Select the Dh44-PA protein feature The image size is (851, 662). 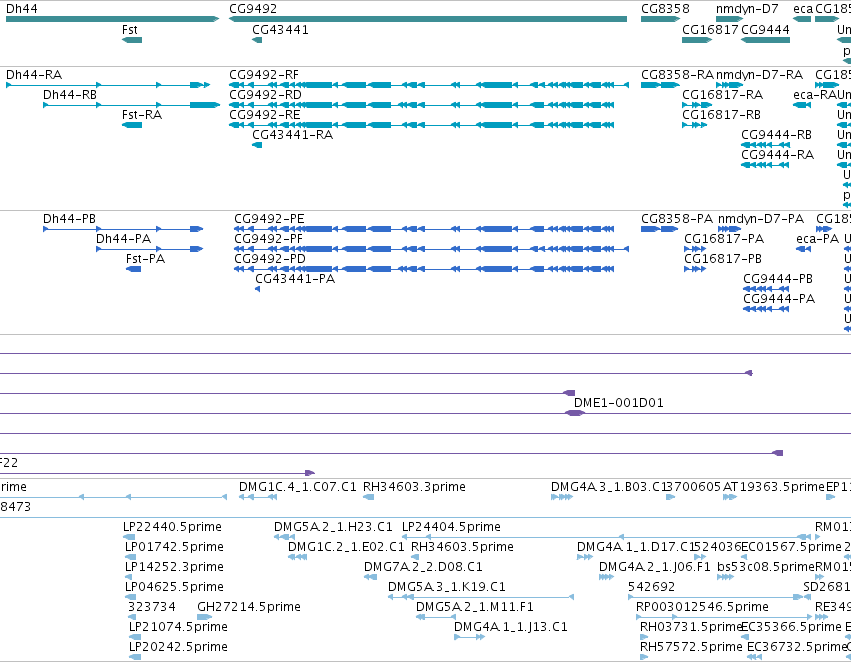tap(149, 249)
